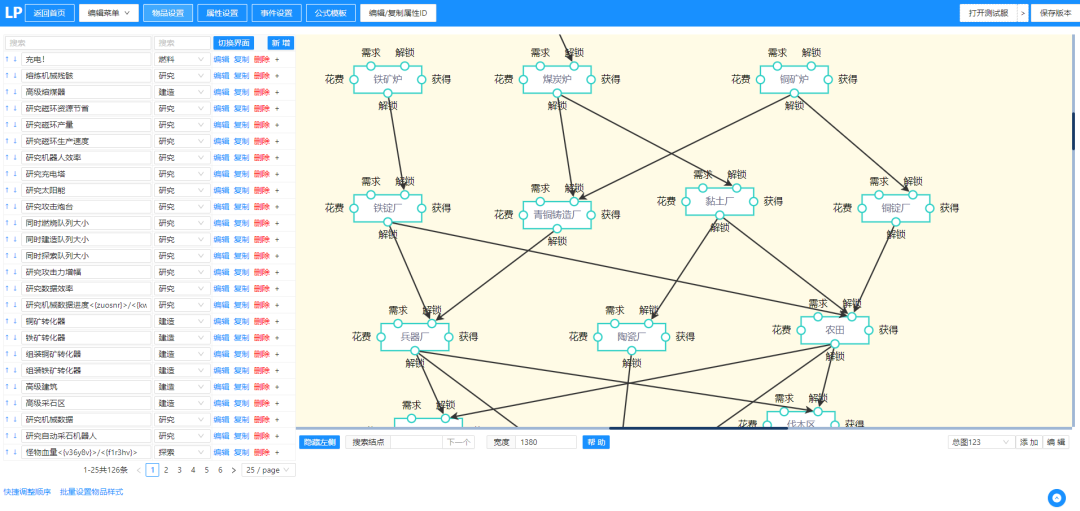Select the 农田 node in the graph

click(835, 330)
